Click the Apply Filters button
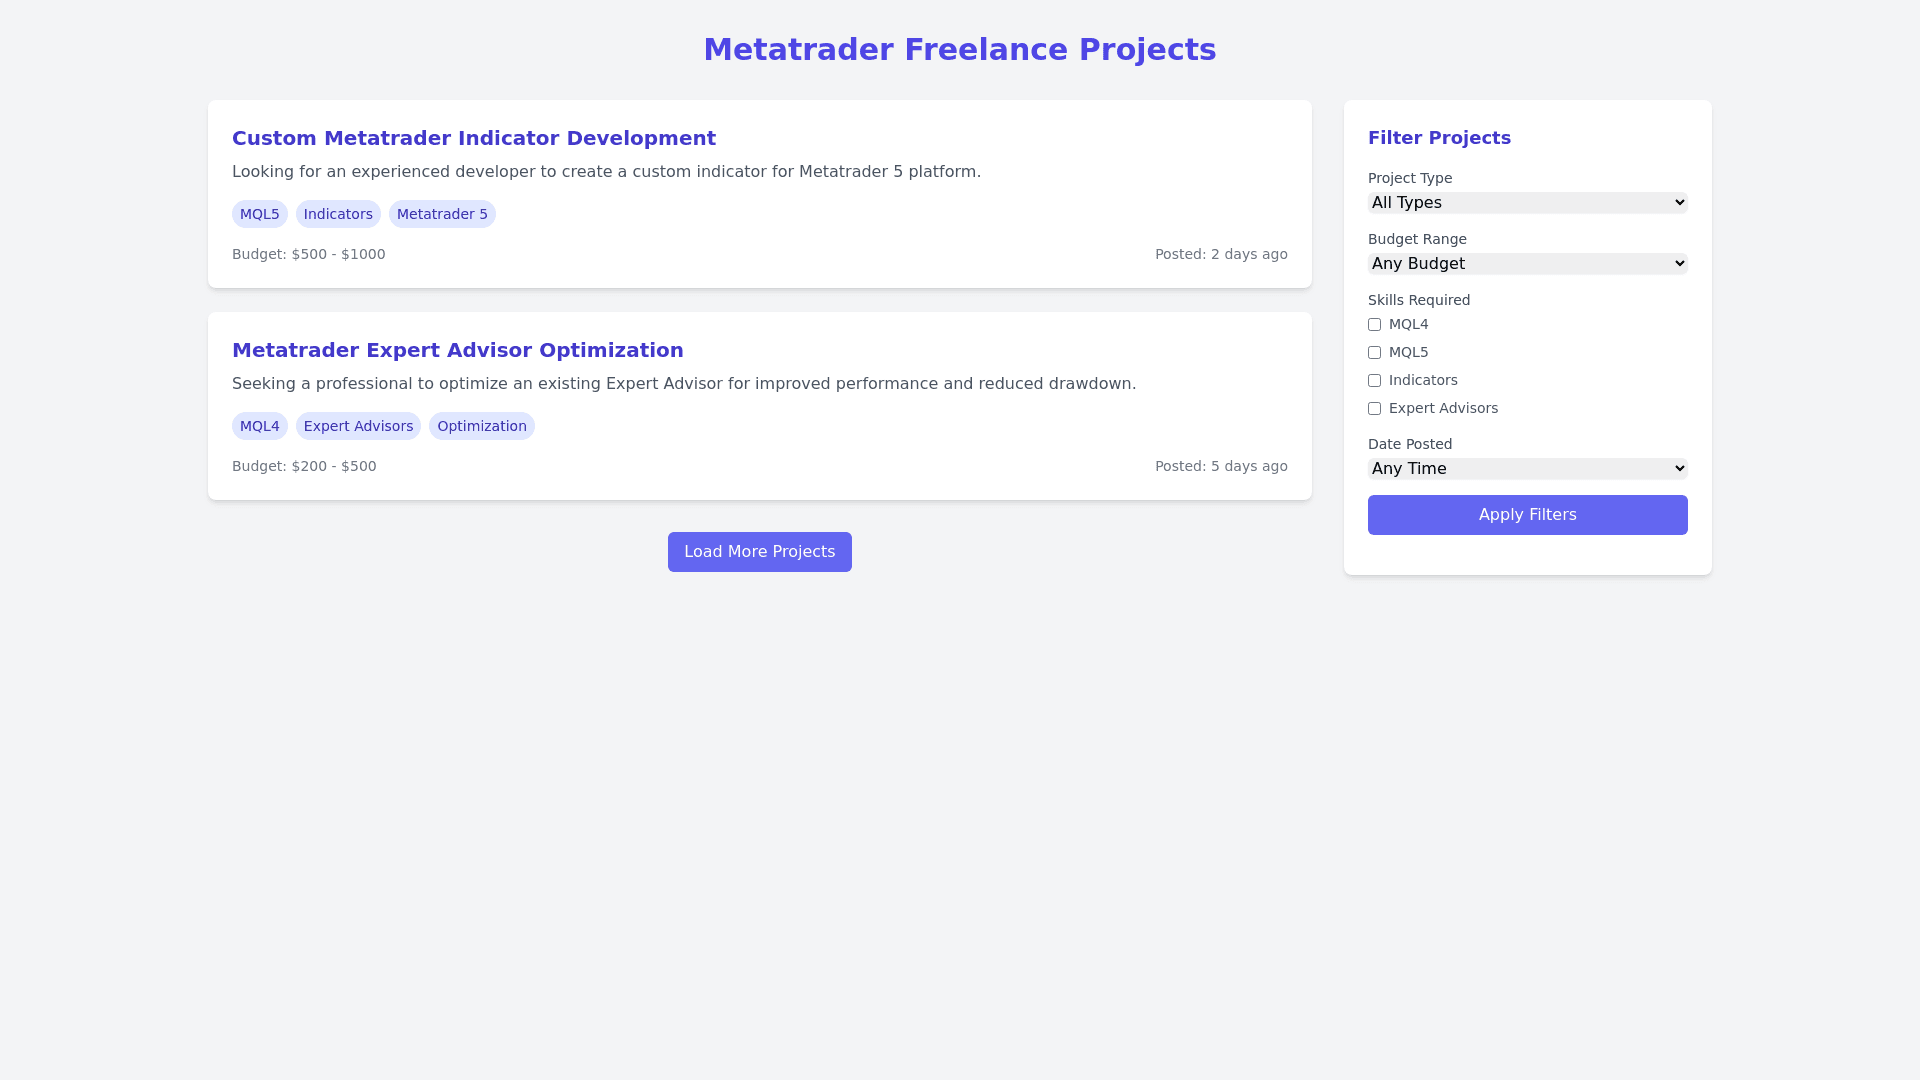This screenshot has height=1080, width=1920. (1527, 515)
